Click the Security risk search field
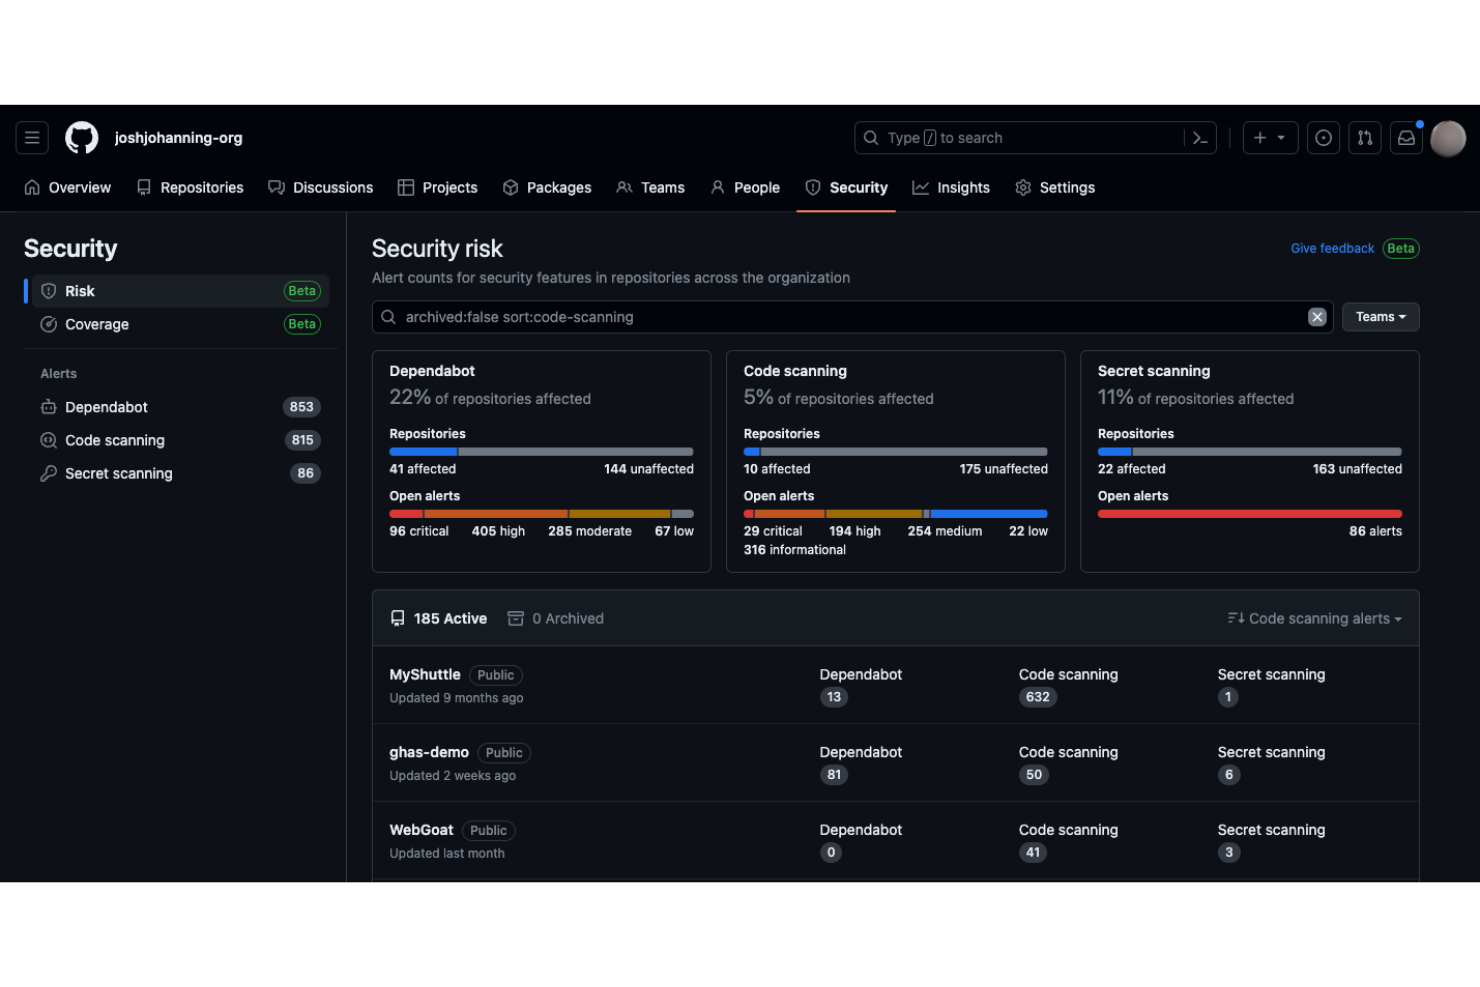Viewport: 1480px width, 987px height. tap(800, 317)
